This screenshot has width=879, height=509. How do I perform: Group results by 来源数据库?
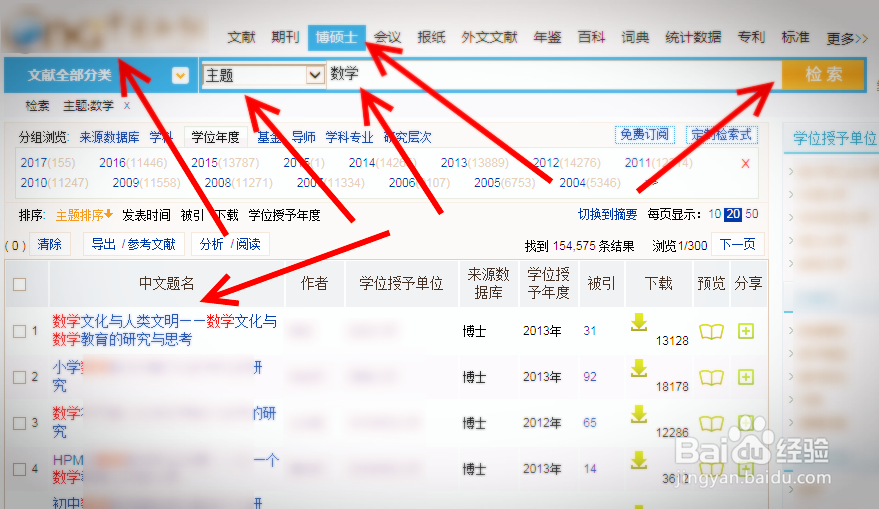pos(109,137)
